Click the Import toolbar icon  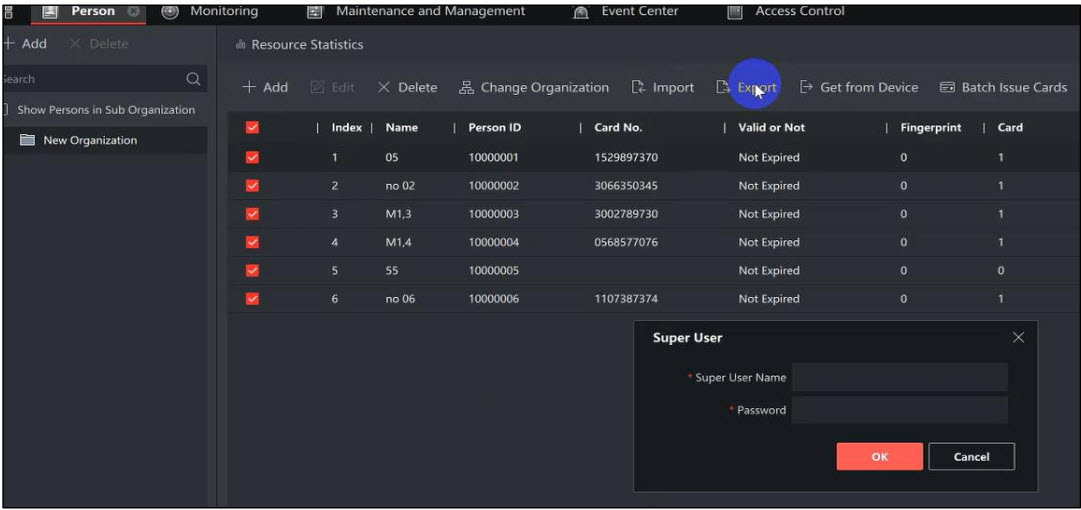point(639,88)
